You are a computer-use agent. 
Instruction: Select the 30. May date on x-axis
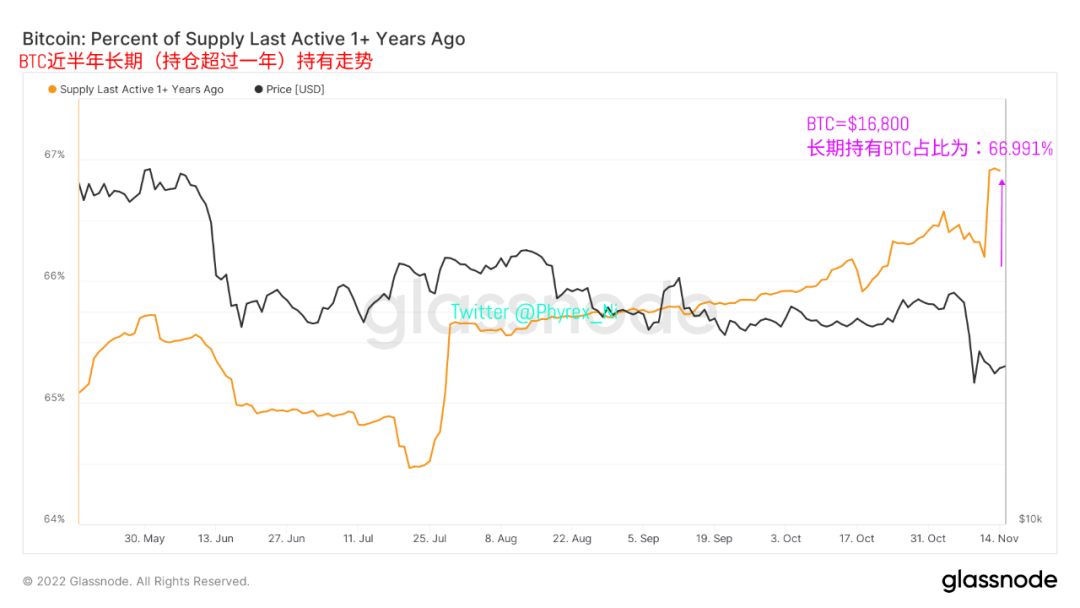[x=144, y=539]
